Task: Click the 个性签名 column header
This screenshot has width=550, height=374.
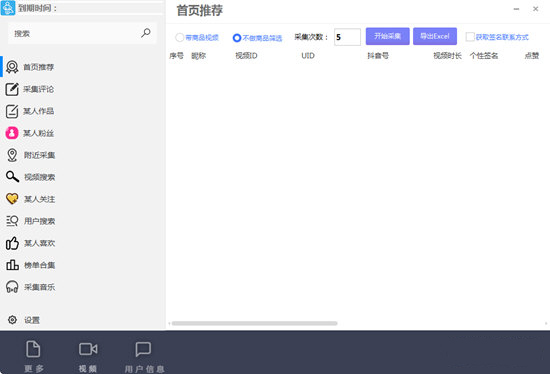Action: point(484,55)
